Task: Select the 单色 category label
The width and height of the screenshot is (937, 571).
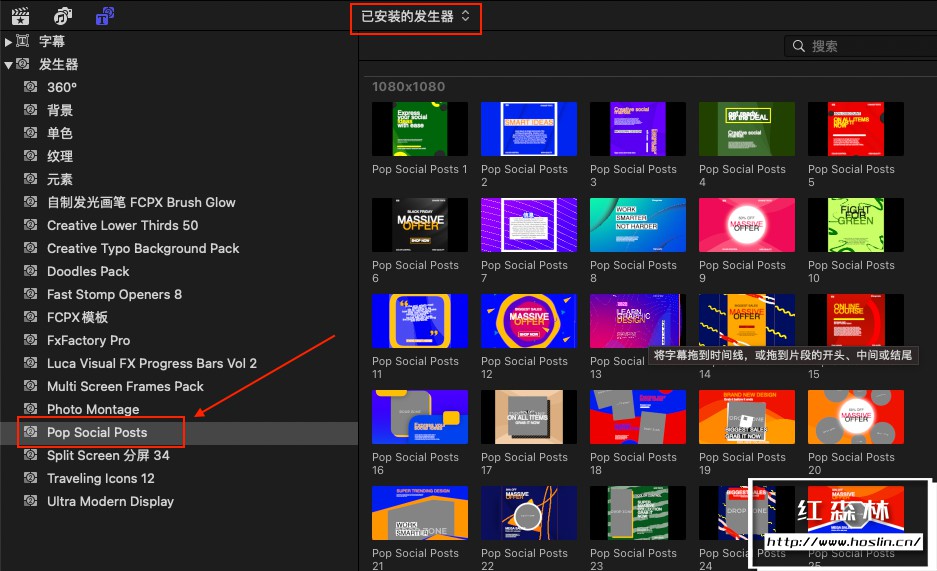Action: click(x=60, y=133)
